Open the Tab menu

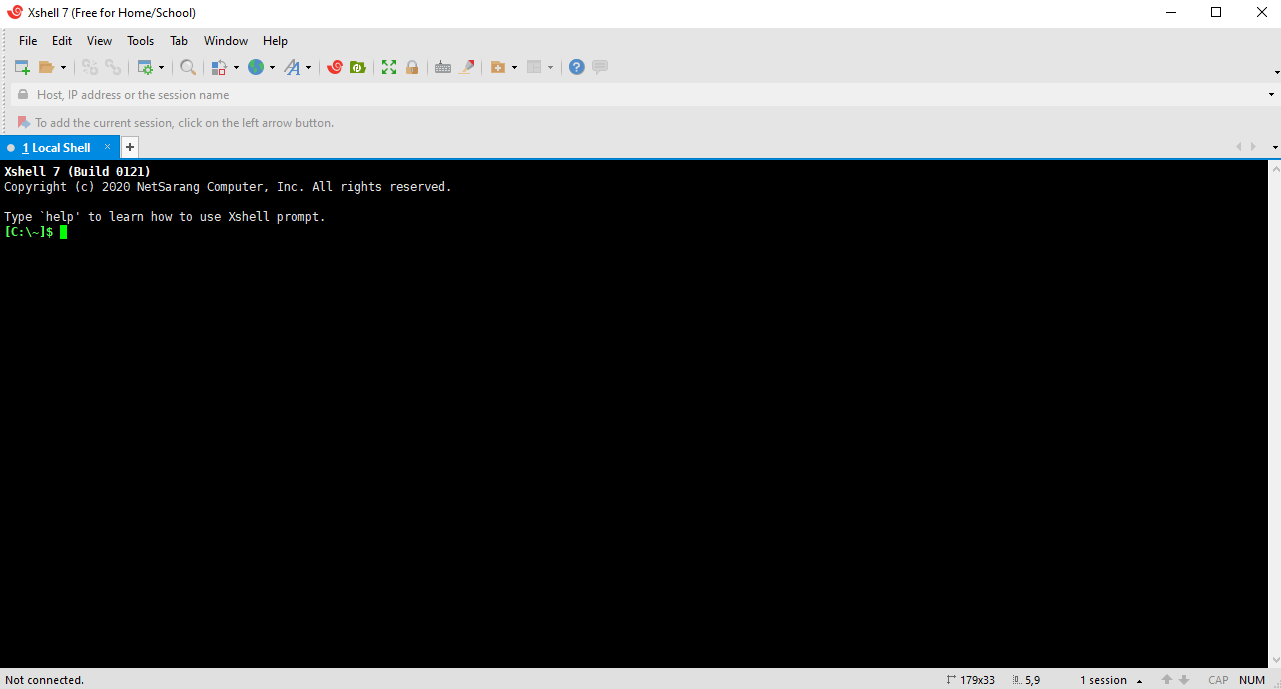[x=179, y=41]
